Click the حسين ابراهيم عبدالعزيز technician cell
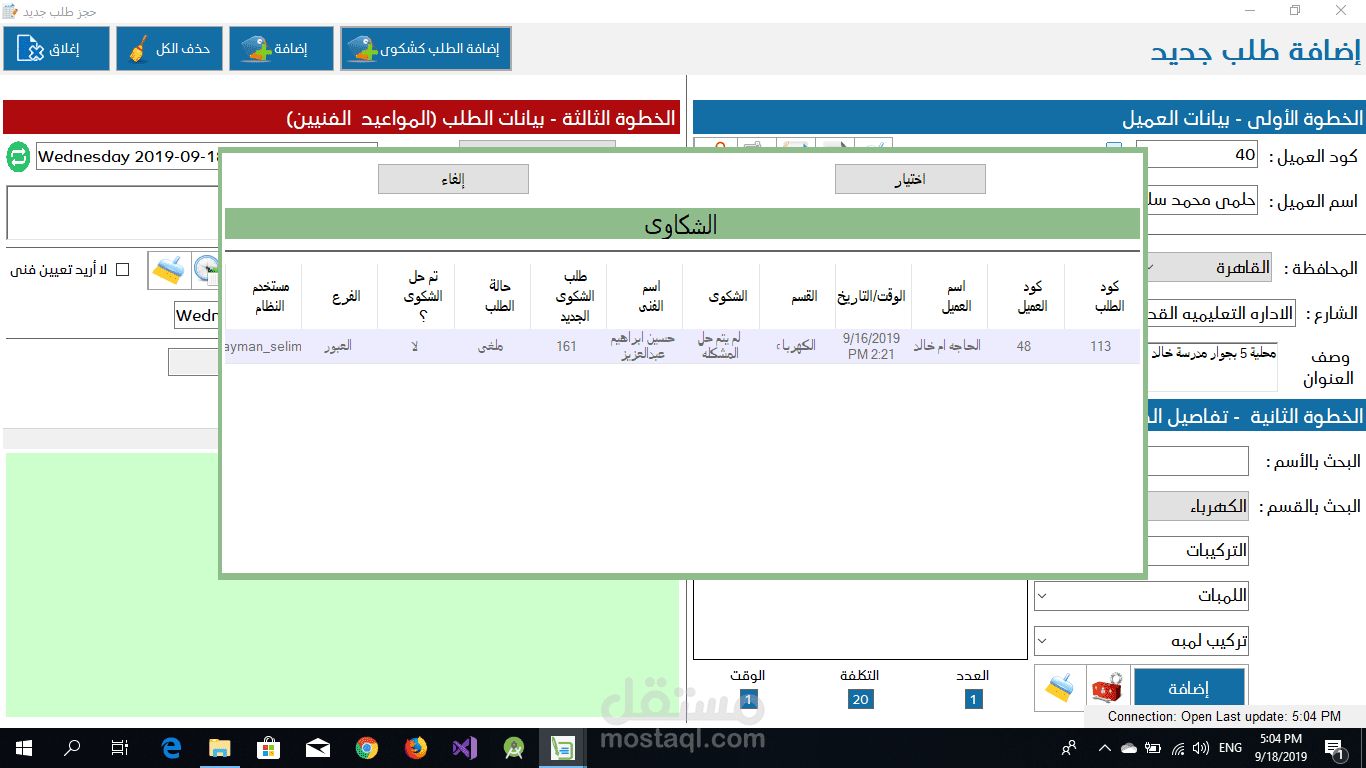The height and width of the screenshot is (768, 1366). tap(644, 346)
